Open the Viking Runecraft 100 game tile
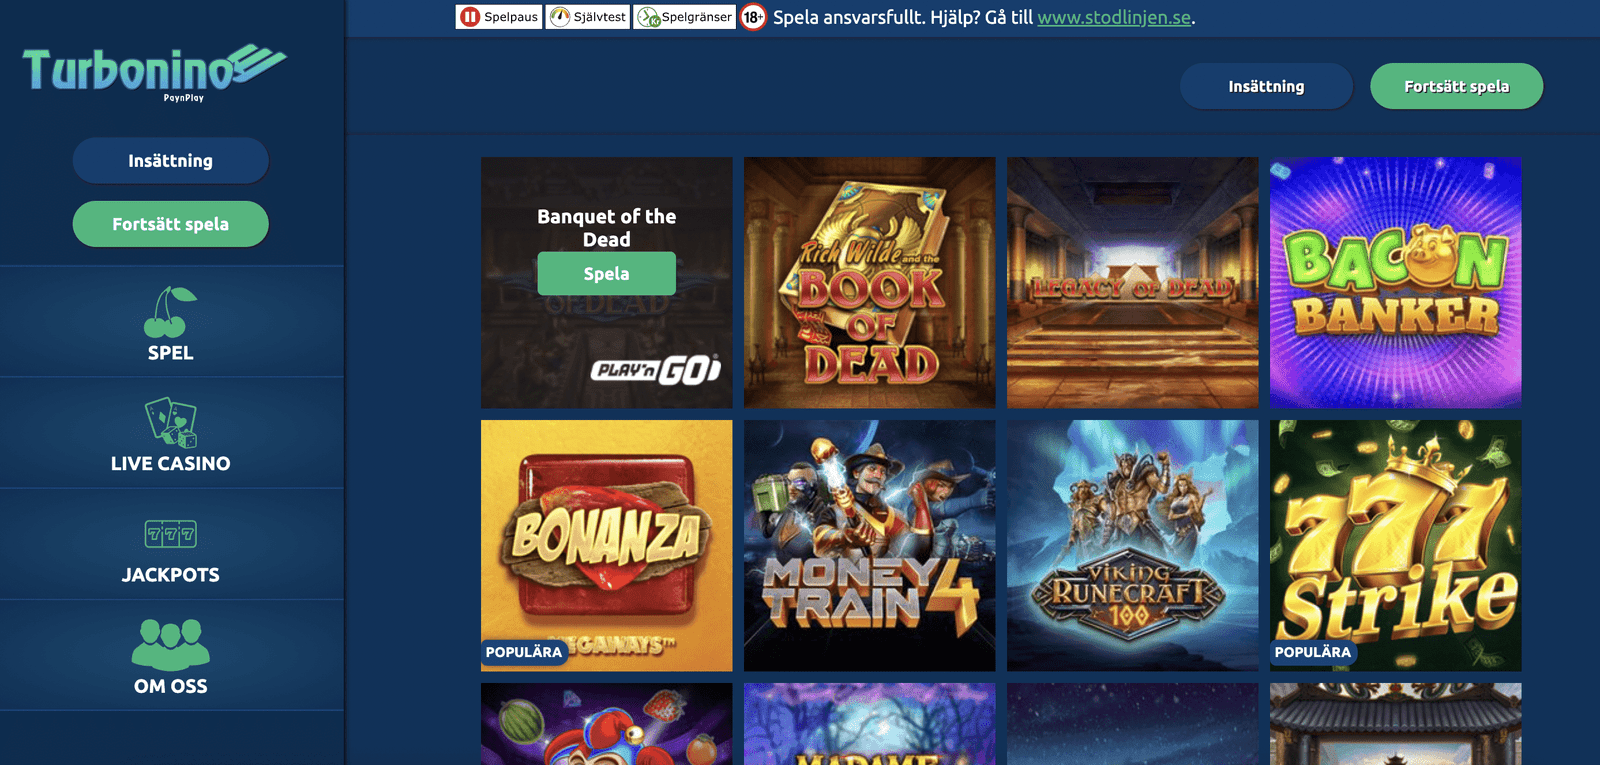The width and height of the screenshot is (1600, 765). pyautogui.click(x=1133, y=545)
